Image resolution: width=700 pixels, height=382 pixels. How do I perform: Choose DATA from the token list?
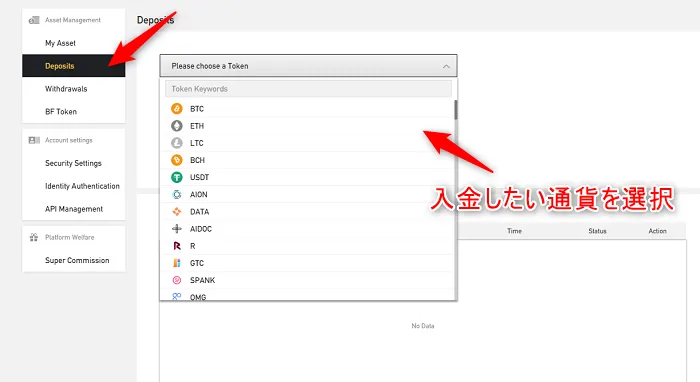[x=308, y=212]
